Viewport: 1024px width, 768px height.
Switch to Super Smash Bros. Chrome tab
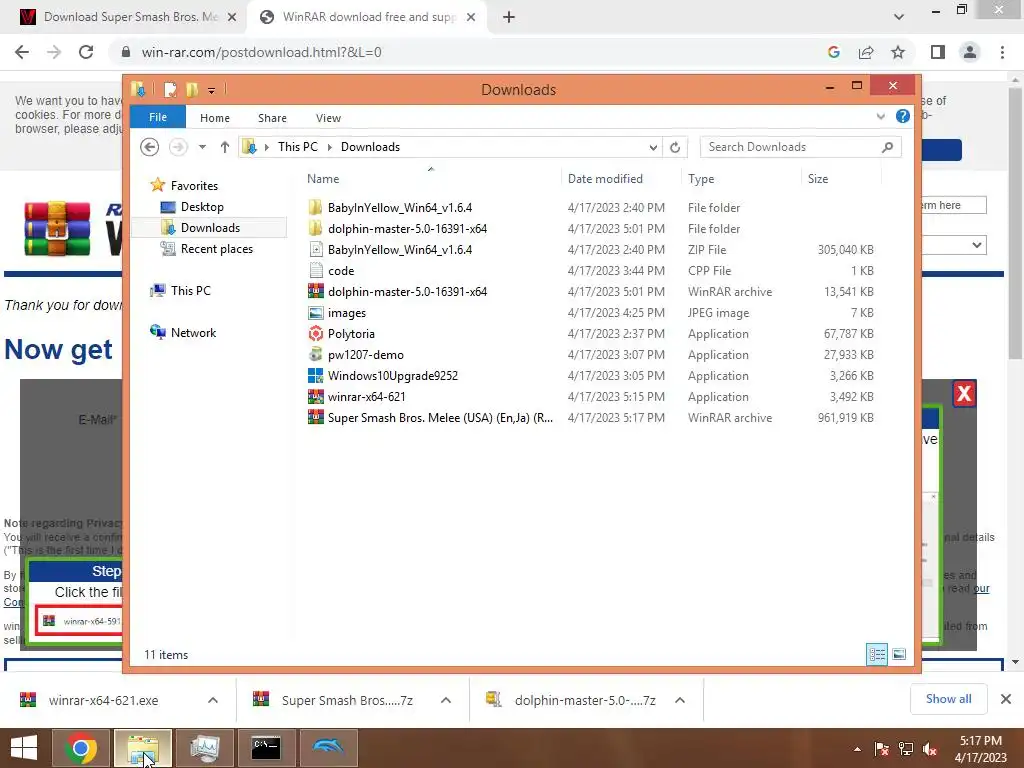click(128, 17)
